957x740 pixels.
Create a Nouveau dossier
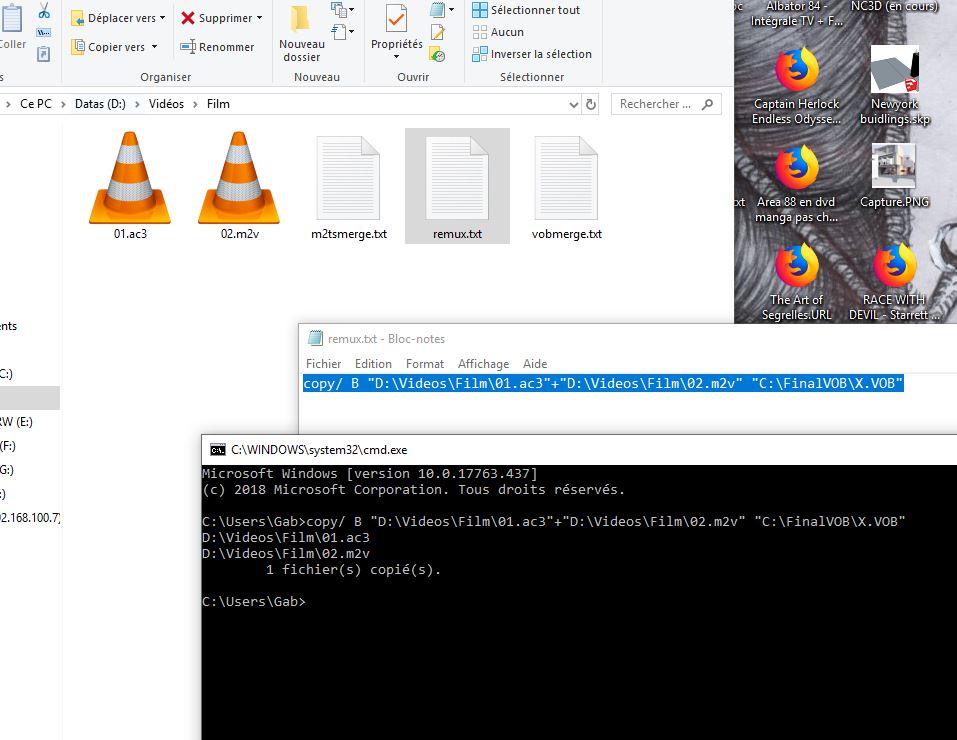(x=302, y=34)
